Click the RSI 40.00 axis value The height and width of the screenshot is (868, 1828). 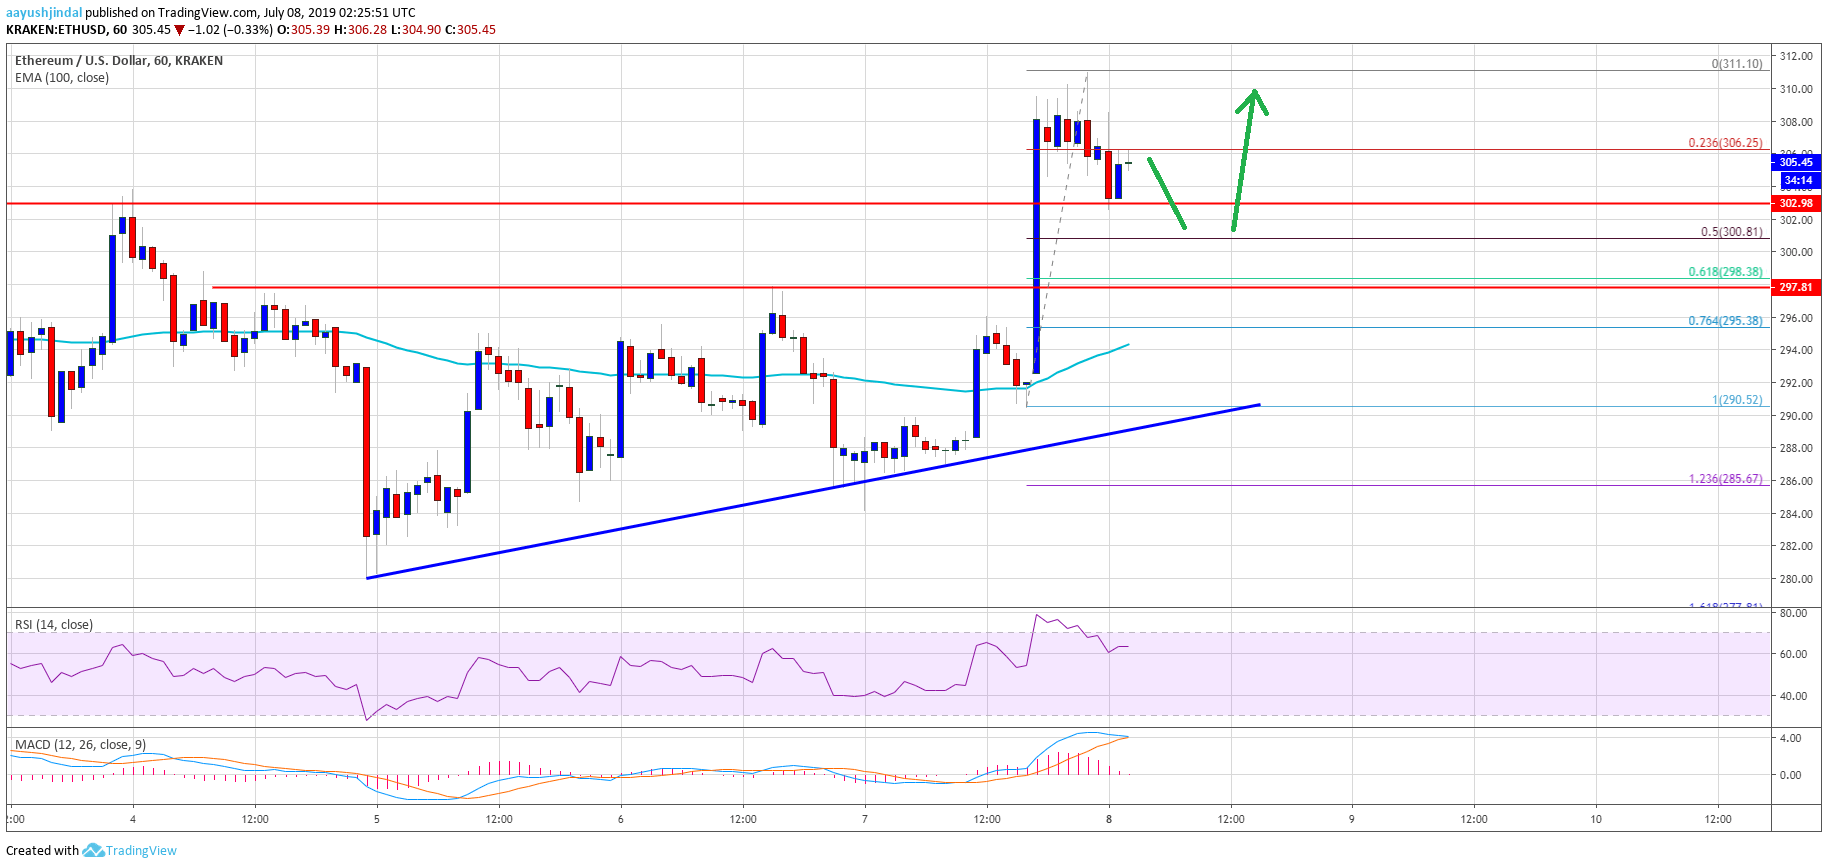tap(1792, 696)
